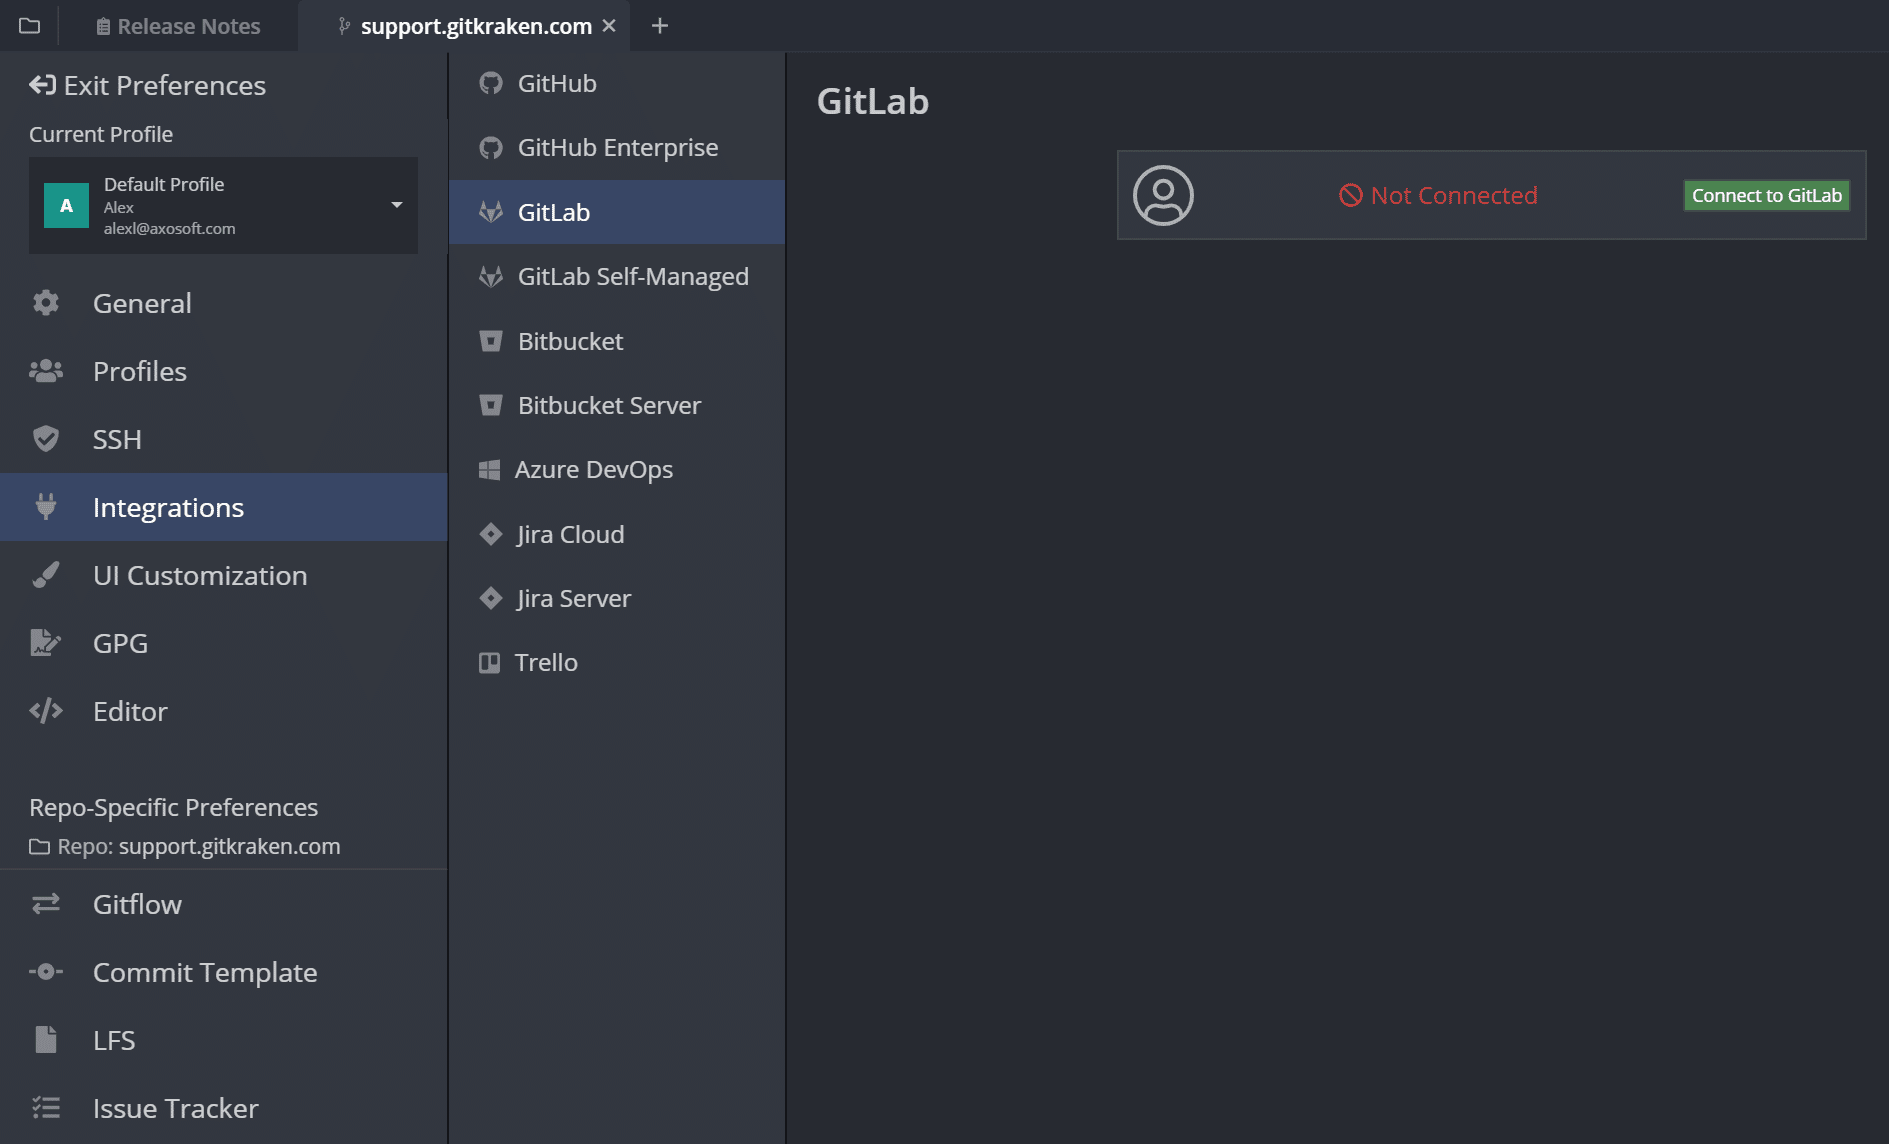Viewport: 1889px width, 1144px height.
Task: Select GitHub Enterprise integration
Action: click(617, 147)
